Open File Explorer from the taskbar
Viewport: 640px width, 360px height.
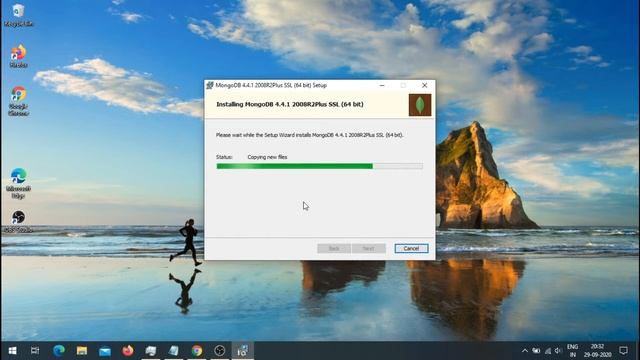click(x=82, y=351)
